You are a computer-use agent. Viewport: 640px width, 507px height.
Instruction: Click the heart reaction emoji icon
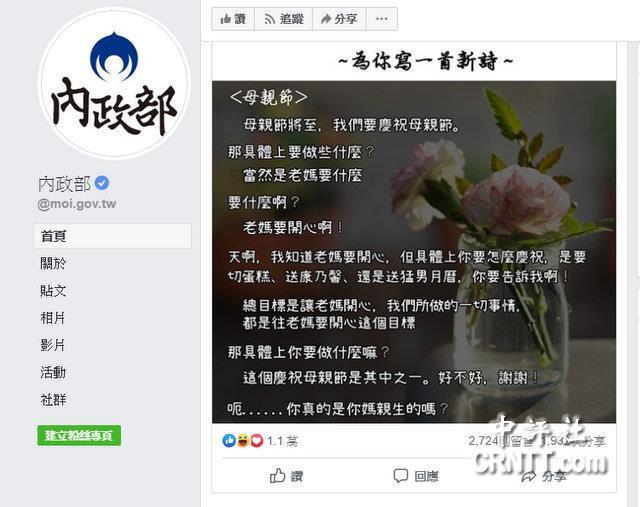(257, 440)
